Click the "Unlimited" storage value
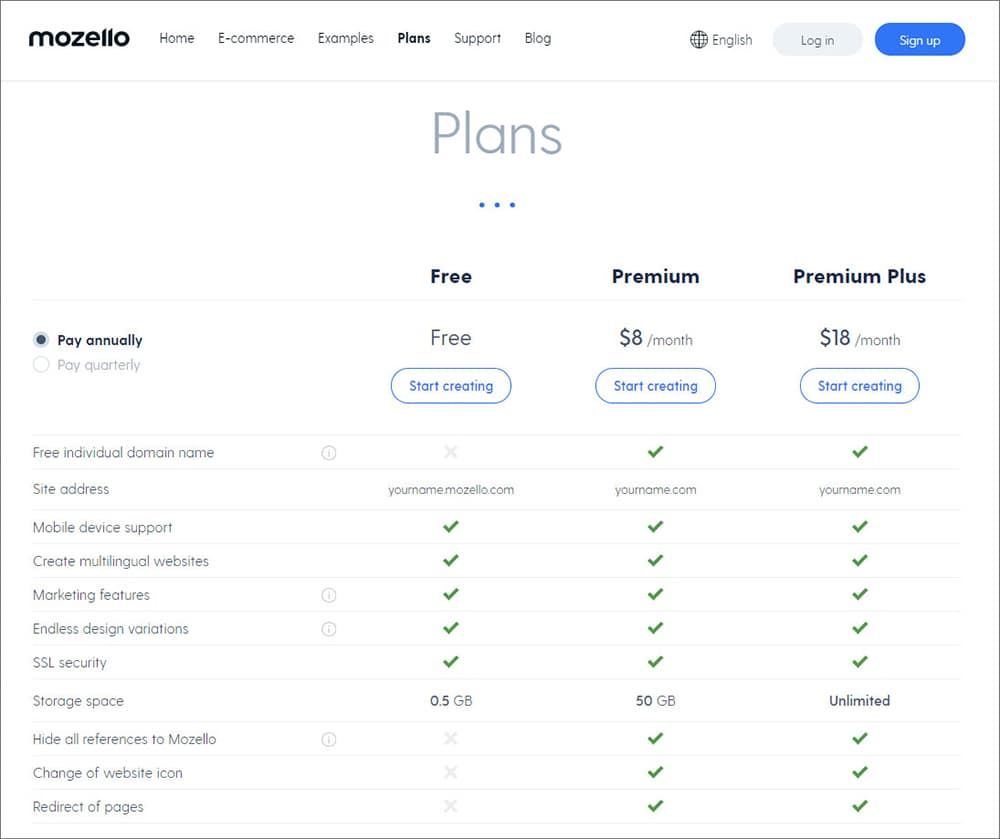The height and width of the screenshot is (839, 1000). [x=860, y=701]
